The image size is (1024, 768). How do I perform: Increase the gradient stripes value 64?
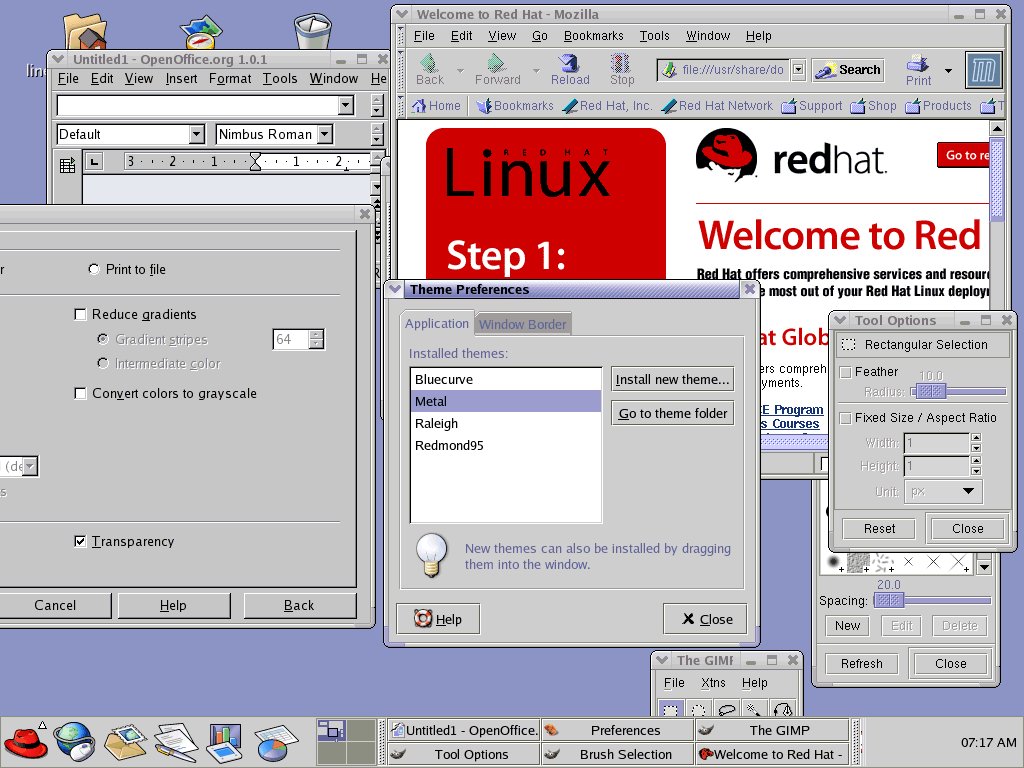pos(317,334)
